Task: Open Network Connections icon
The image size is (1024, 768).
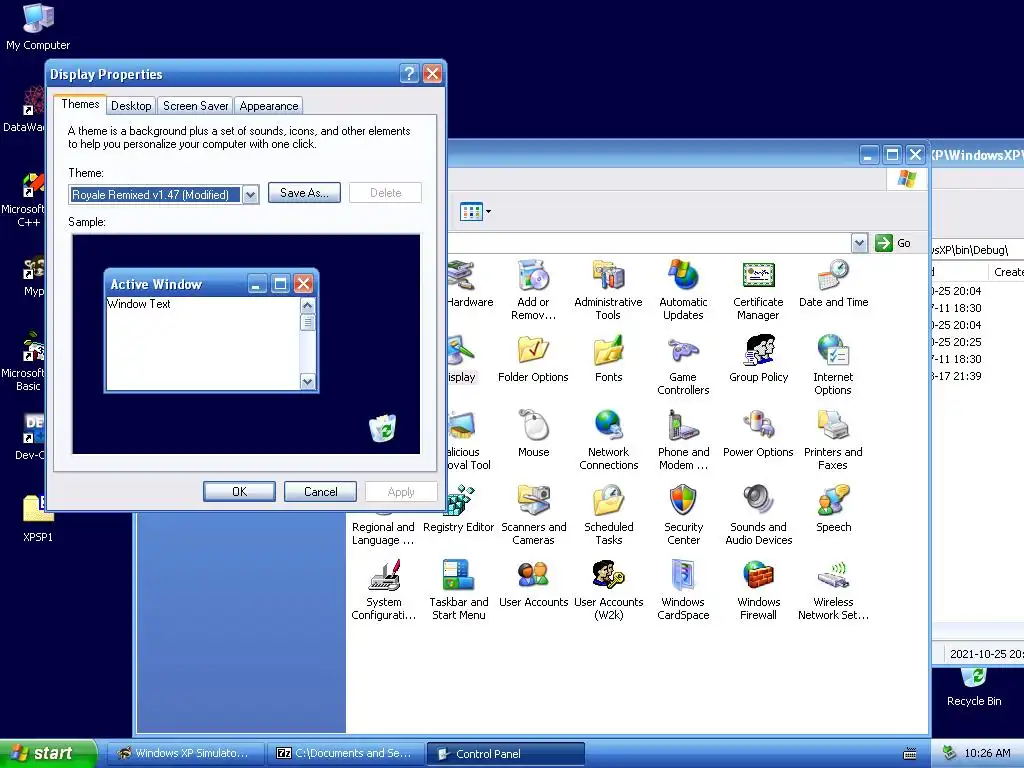Action: [609, 440]
